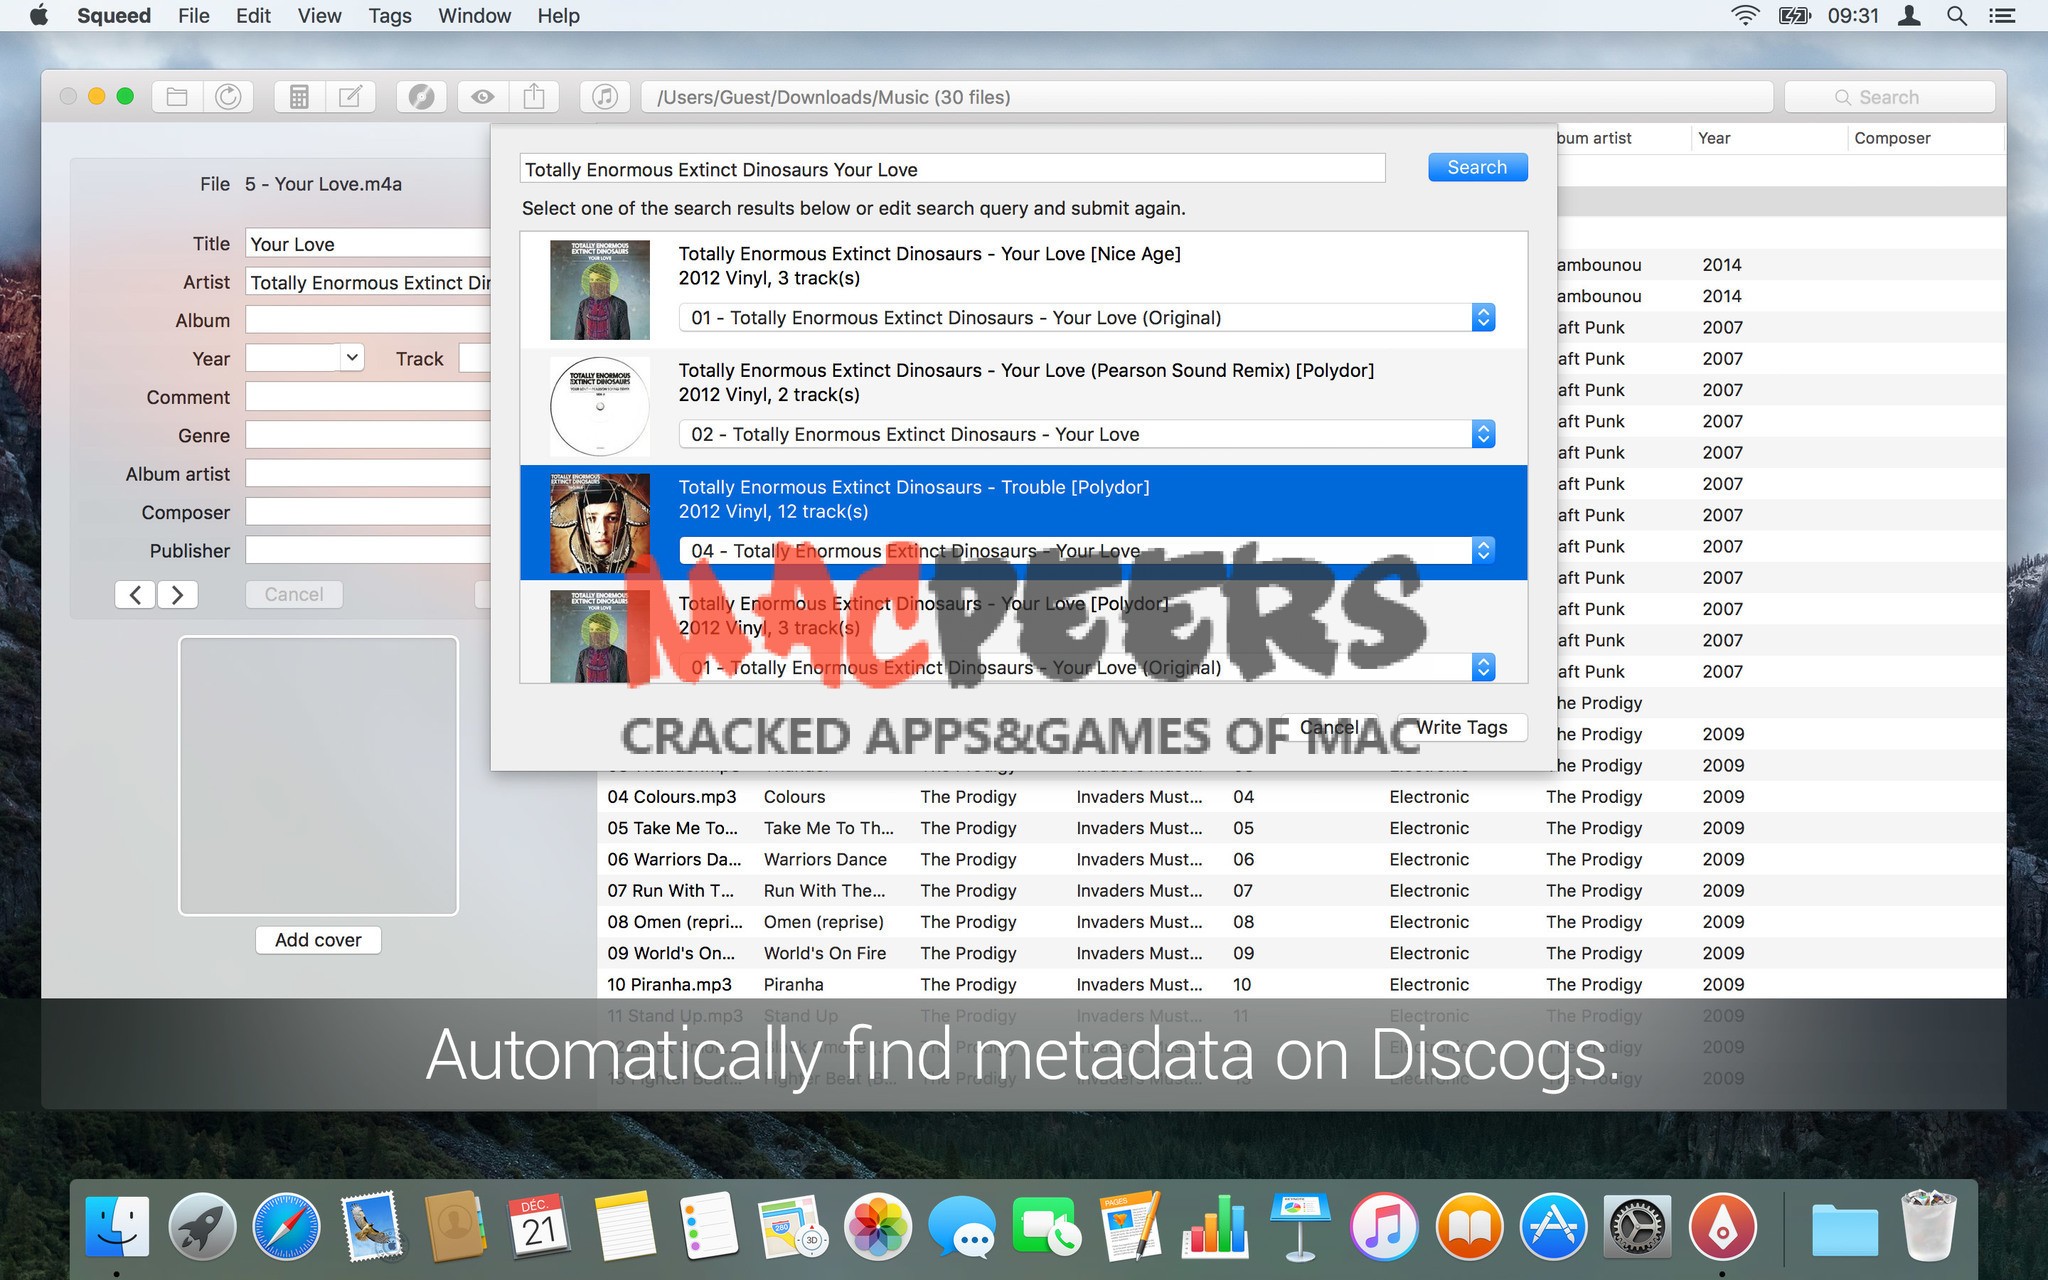Click the Discogs search query field
The height and width of the screenshot is (1280, 2048).
pyautogui.click(x=951, y=169)
